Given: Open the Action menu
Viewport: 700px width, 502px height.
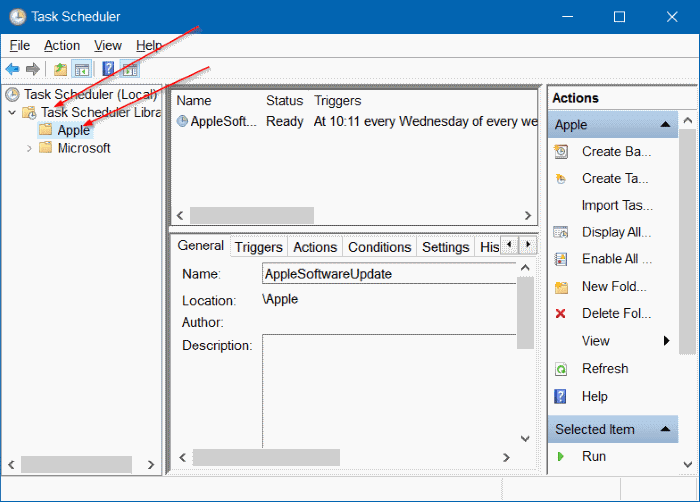Looking at the screenshot, I should pyautogui.click(x=62, y=46).
